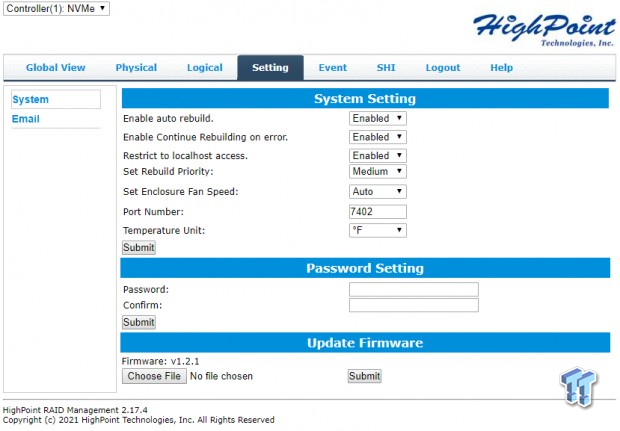Submit the Password Setting form

pos(139,322)
